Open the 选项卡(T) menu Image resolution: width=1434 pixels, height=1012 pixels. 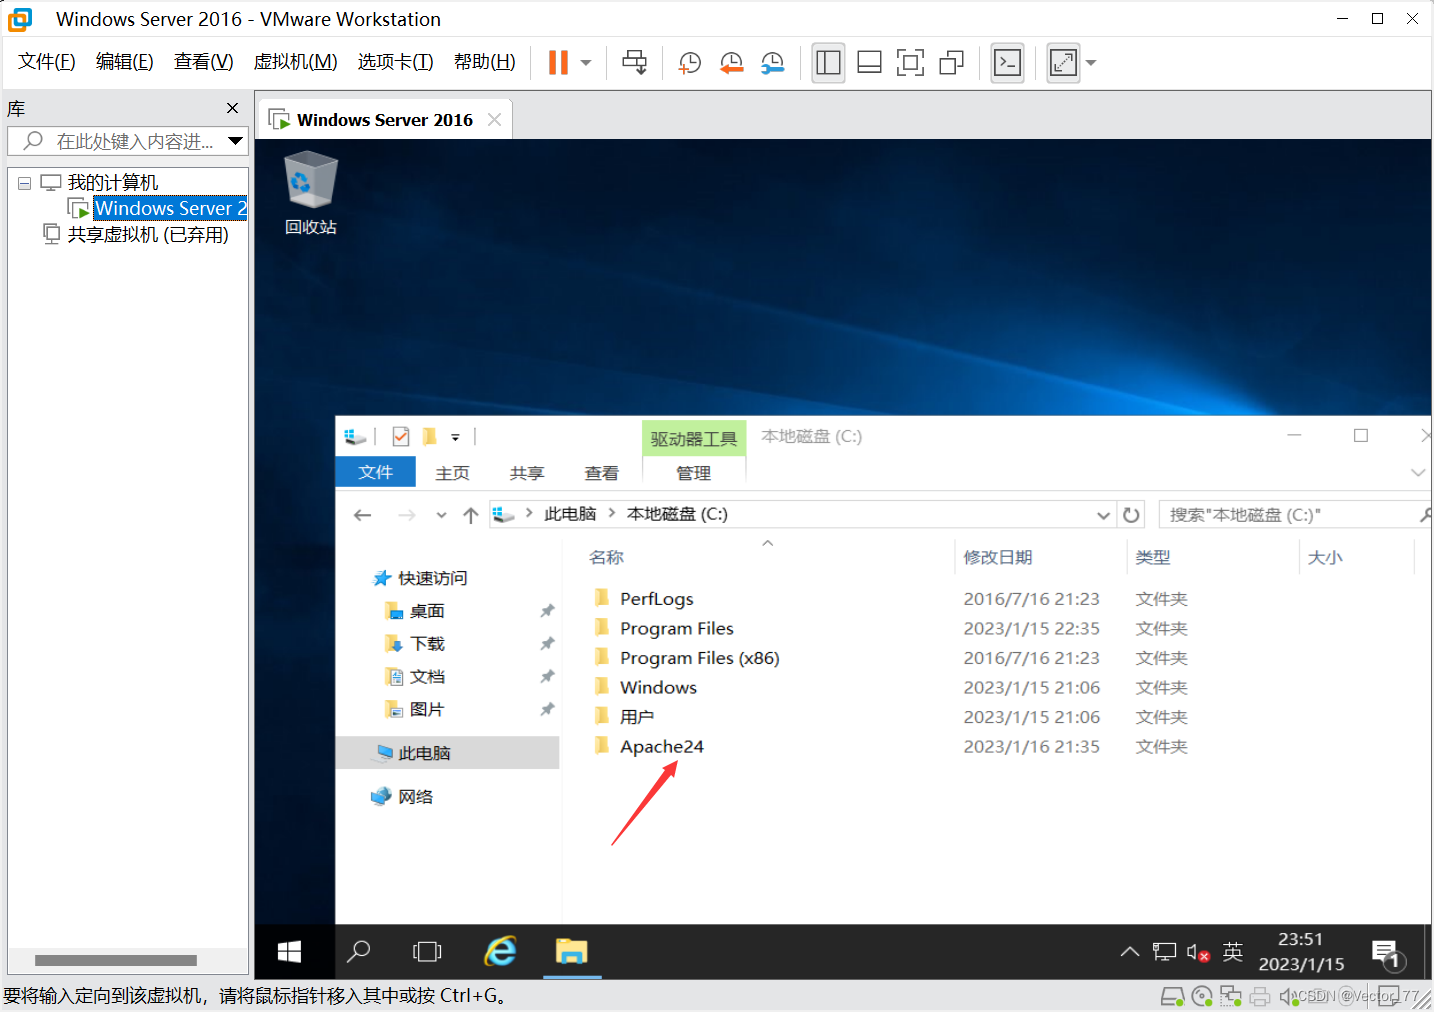[395, 62]
